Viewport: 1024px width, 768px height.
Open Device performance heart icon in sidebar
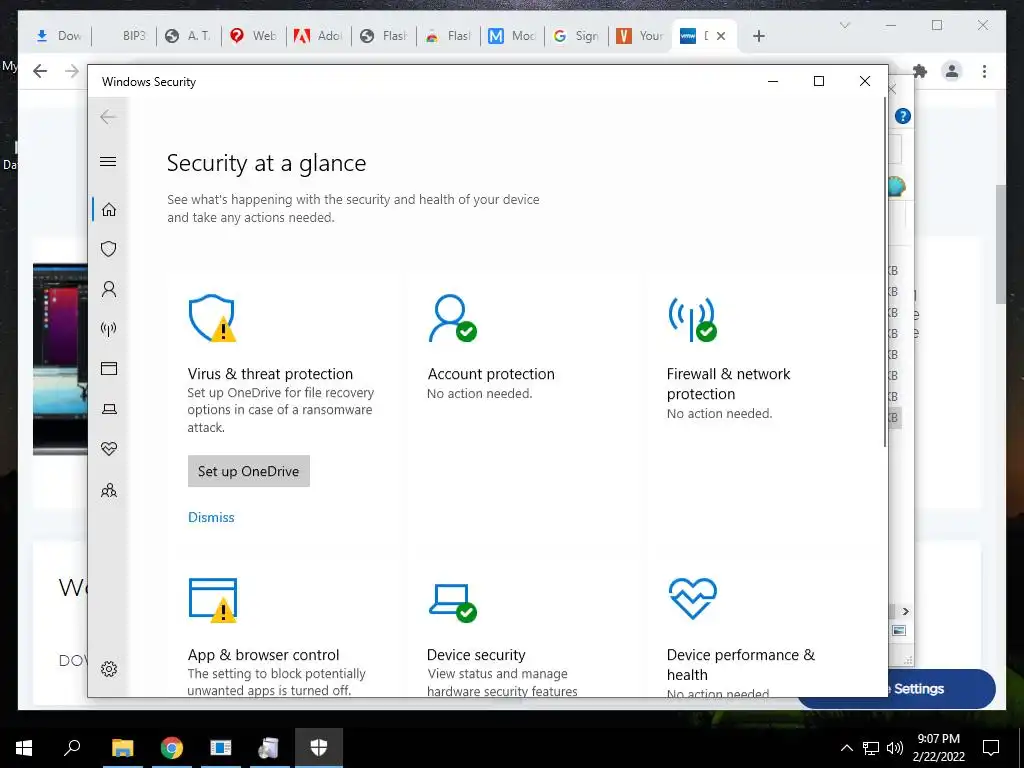click(109, 449)
